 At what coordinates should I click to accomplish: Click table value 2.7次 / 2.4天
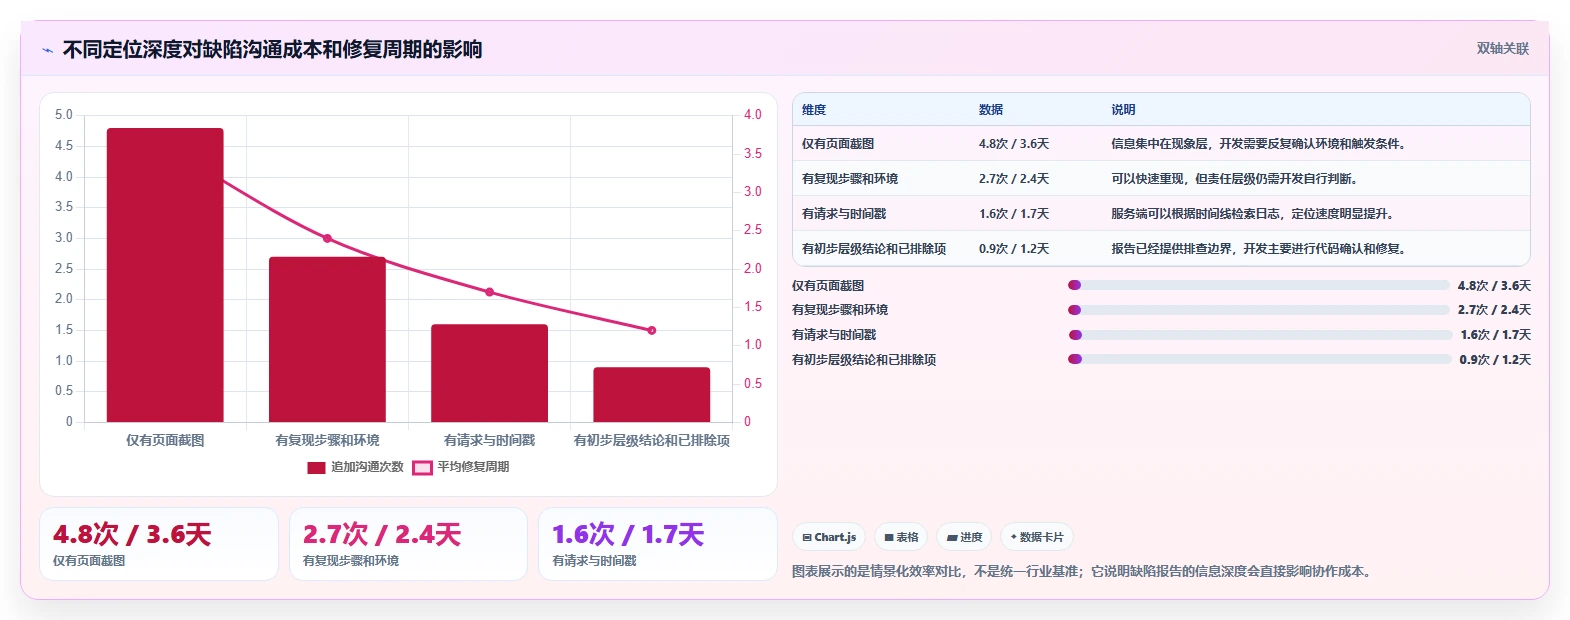point(1014,179)
